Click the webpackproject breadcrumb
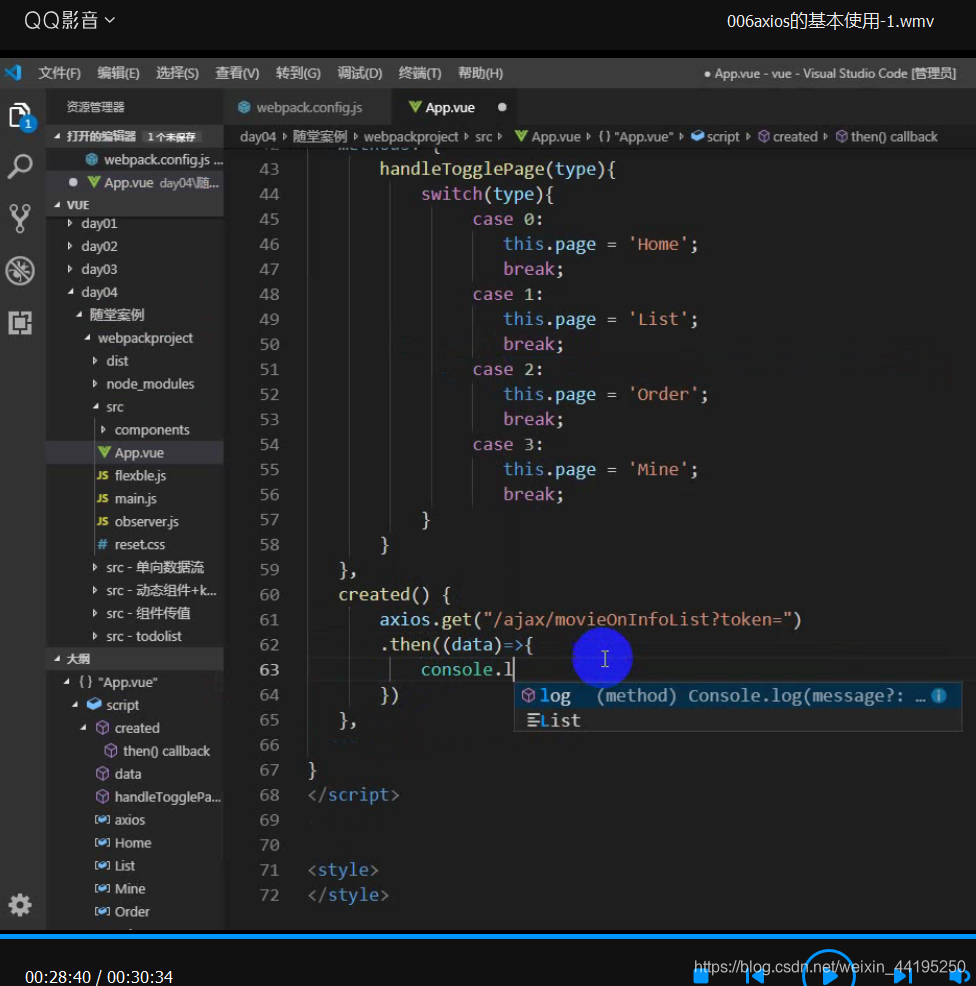The width and height of the screenshot is (976, 986). pos(411,136)
